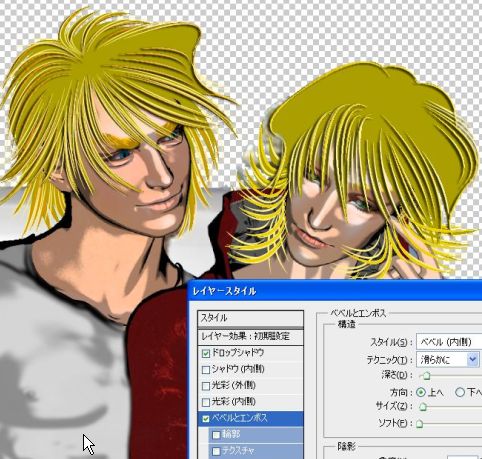Image resolution: width=482 pixels, height=459 pixels.
Task: Enable the 光彩 (内側) checkbox
Action: [x=206, y=402]
